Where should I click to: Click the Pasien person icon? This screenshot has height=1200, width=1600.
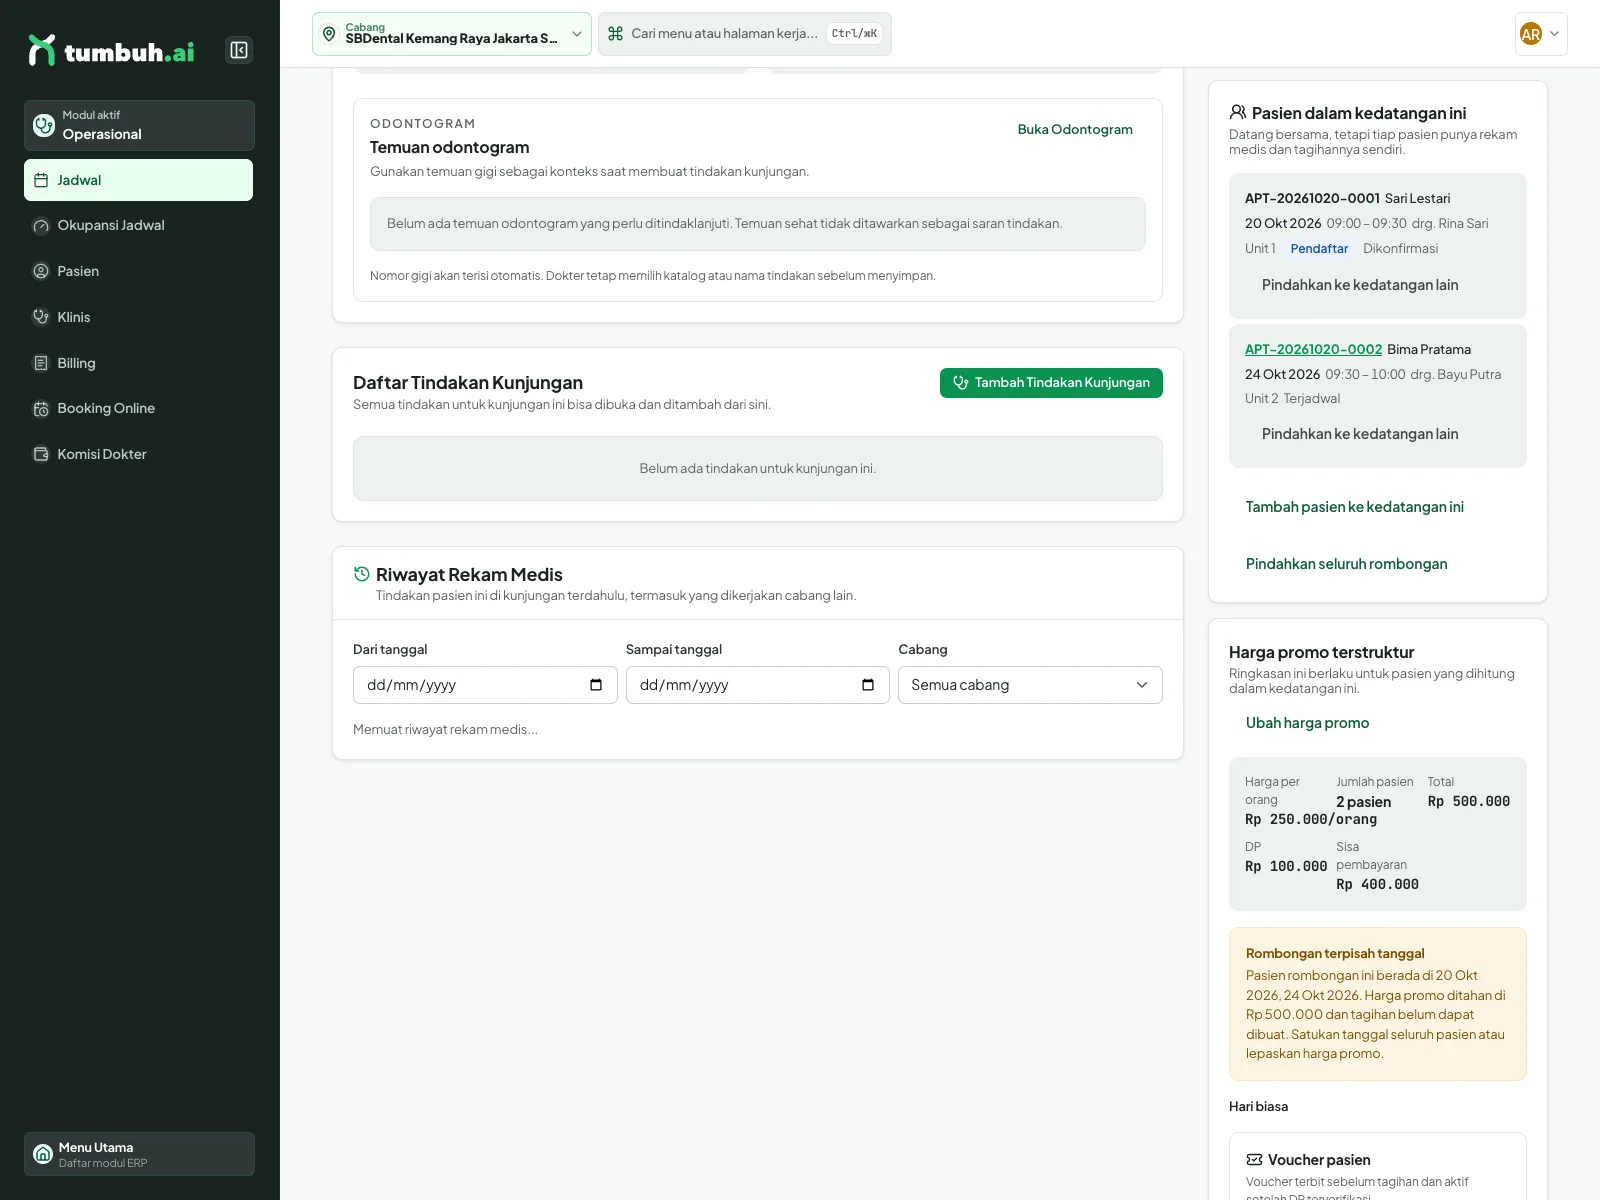[x=41, y=271]
